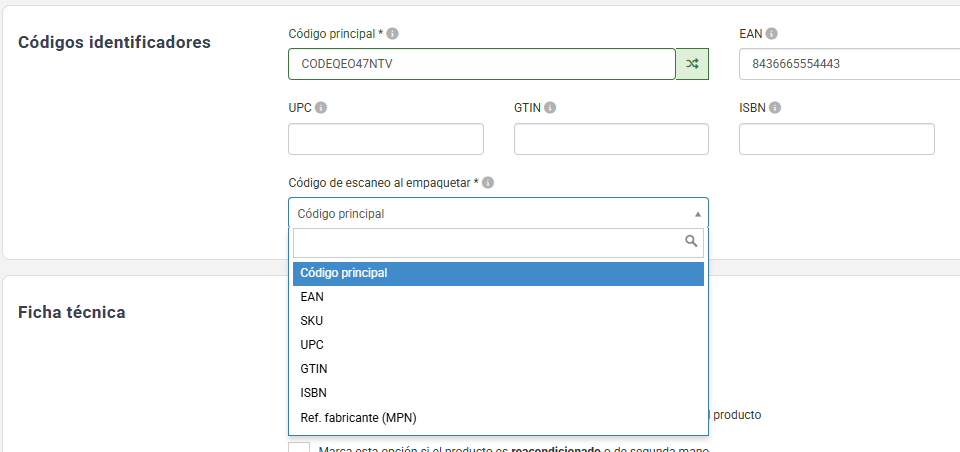Click info icon next to Código principal
The height and width of the screenshot is (452, 960).
(x=393, y=34)
